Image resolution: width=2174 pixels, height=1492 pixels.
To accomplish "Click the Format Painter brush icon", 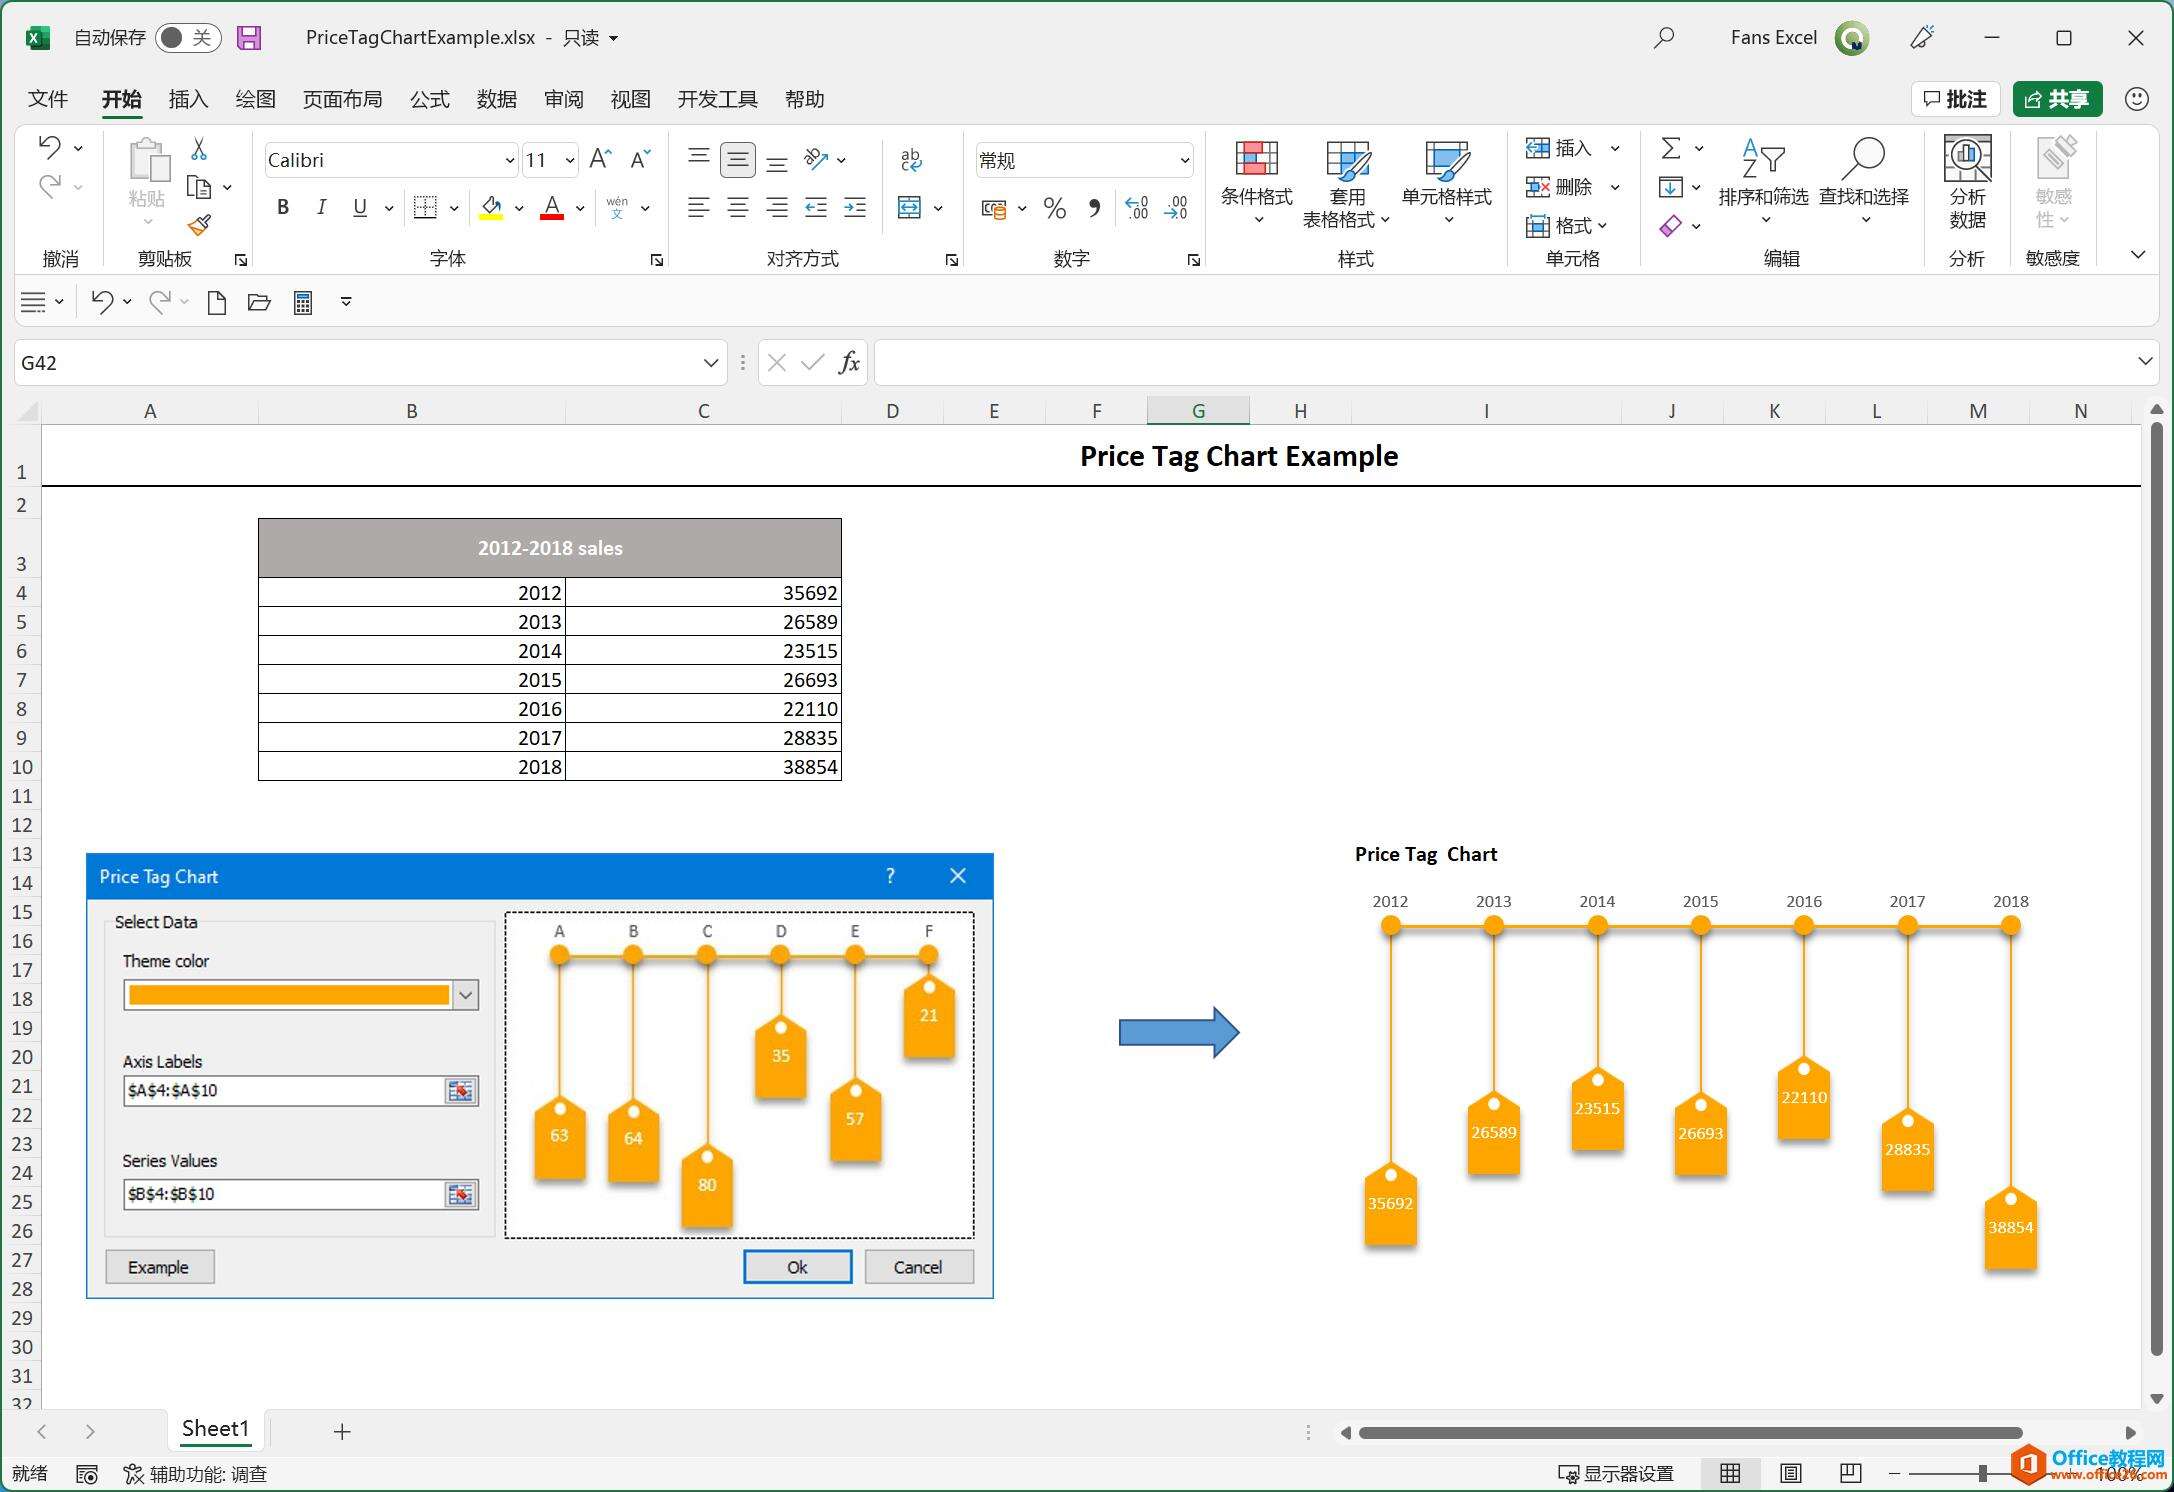I will click(199, 225).
